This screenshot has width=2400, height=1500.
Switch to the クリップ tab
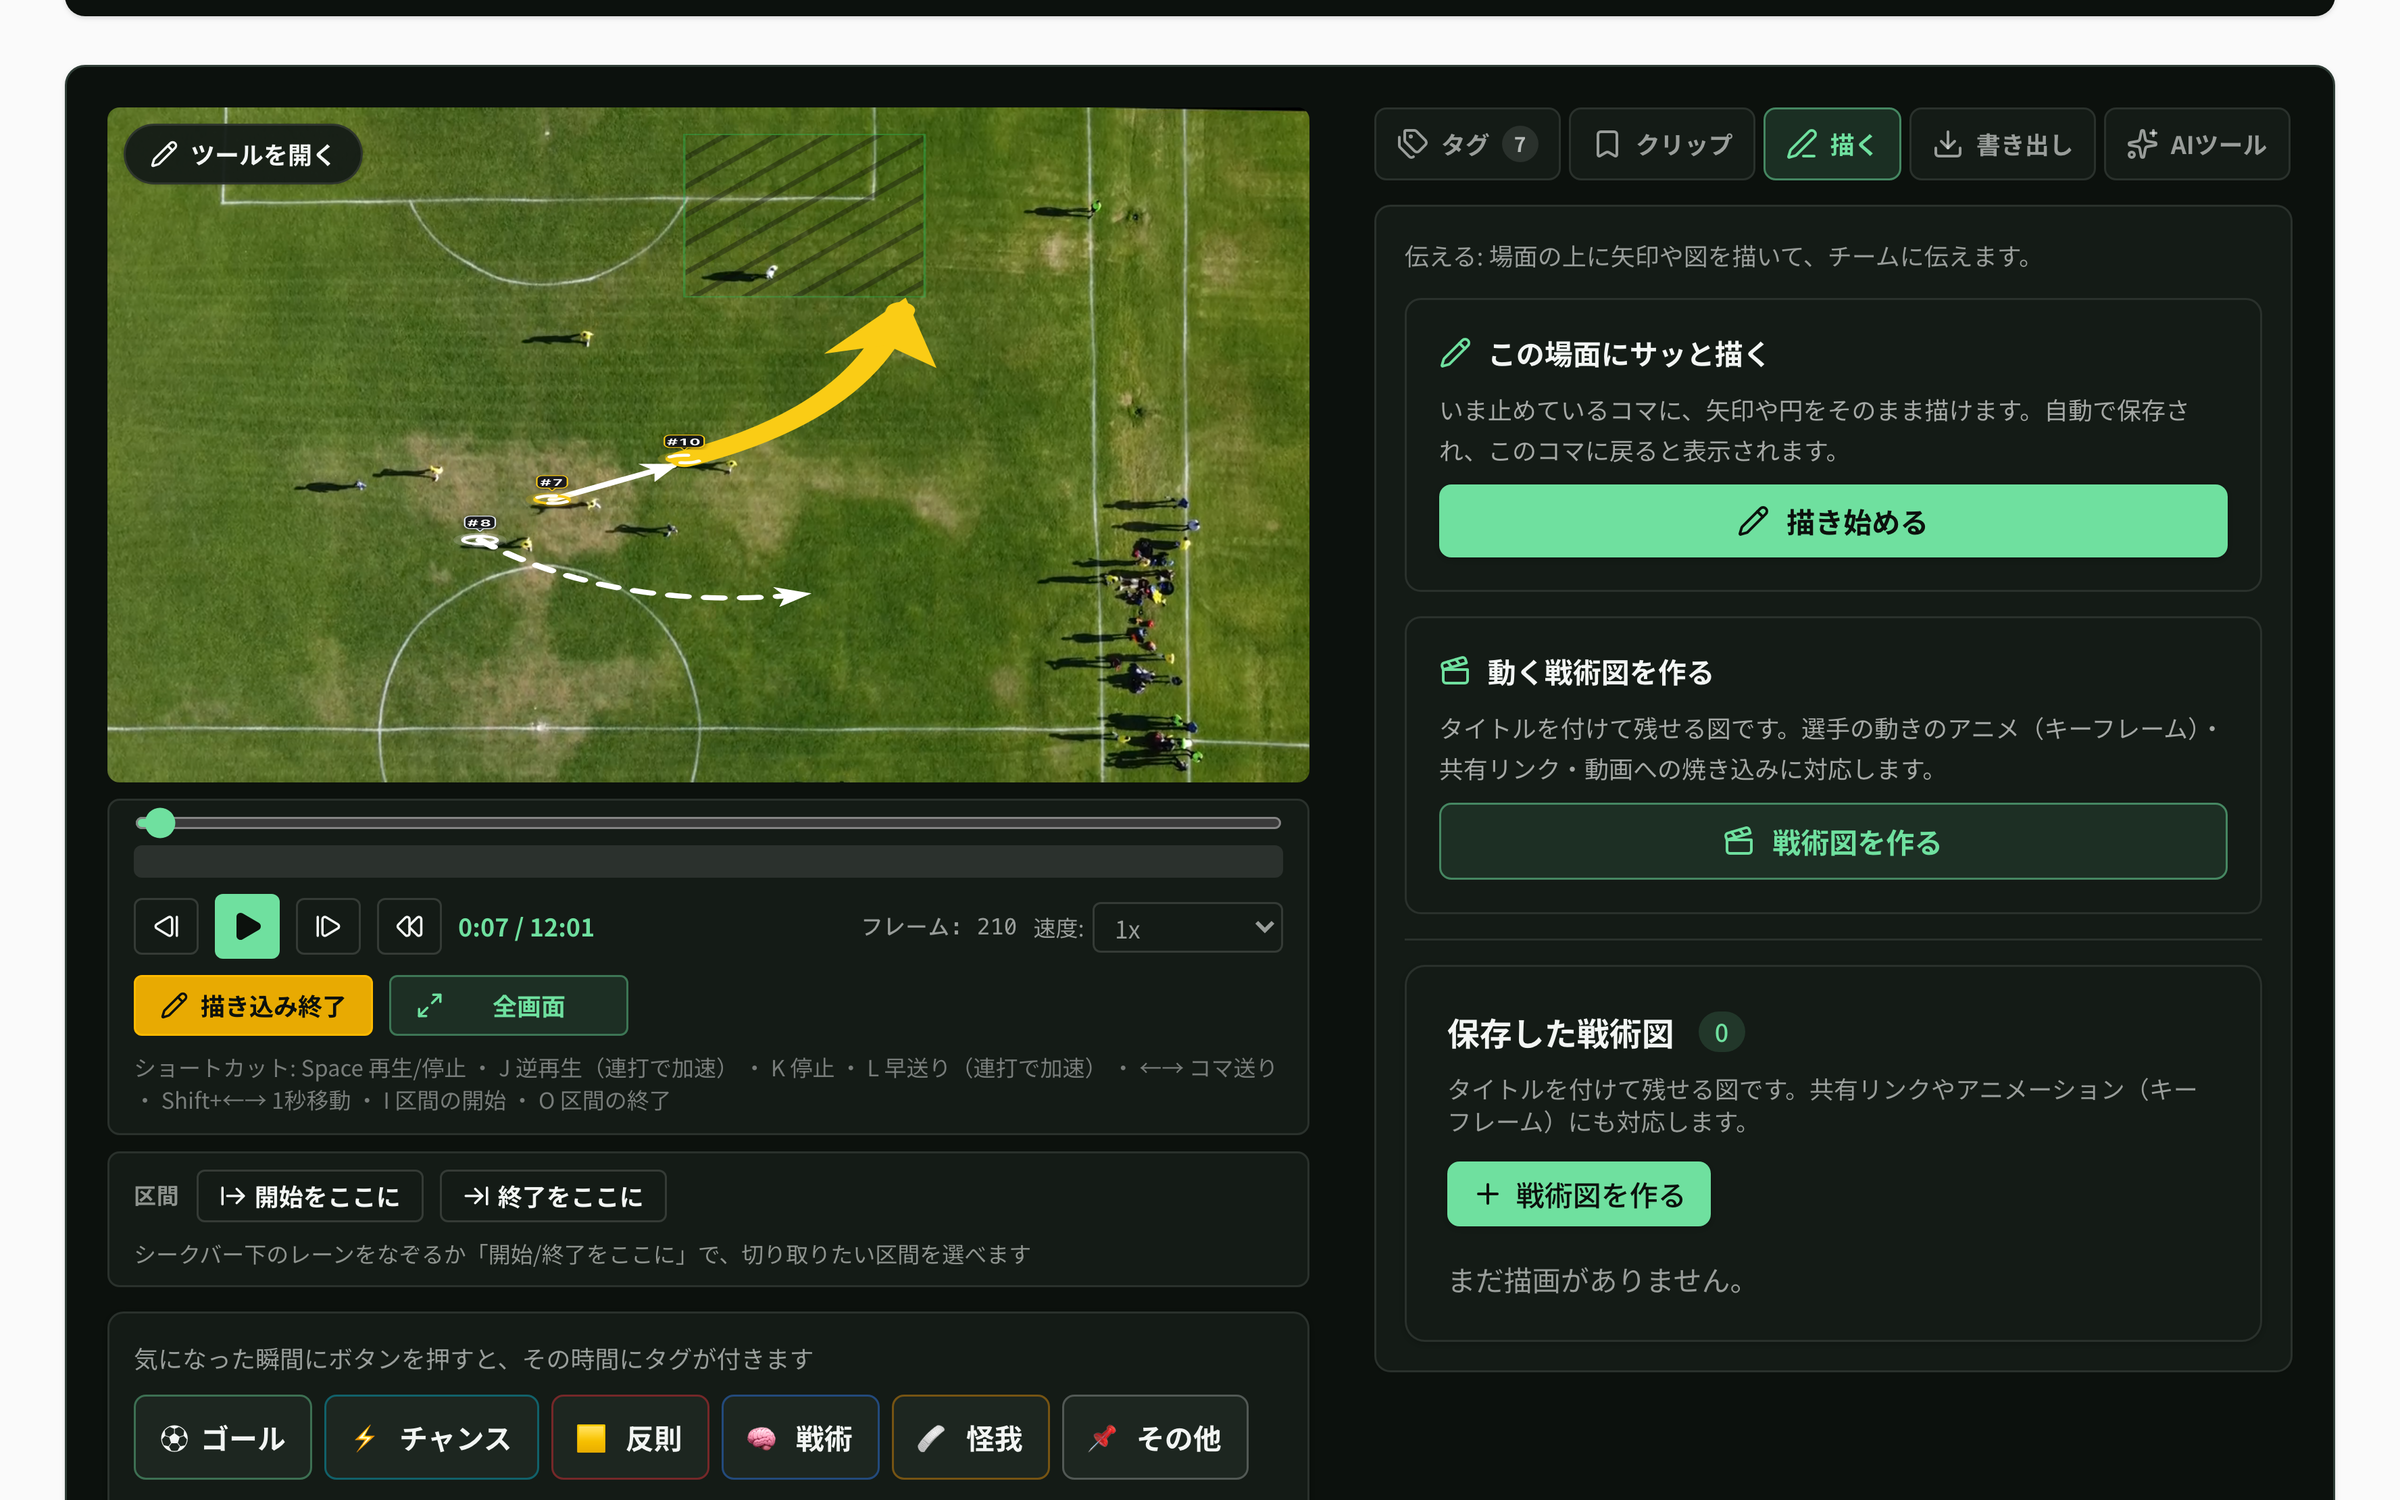tap(1662, 144)
